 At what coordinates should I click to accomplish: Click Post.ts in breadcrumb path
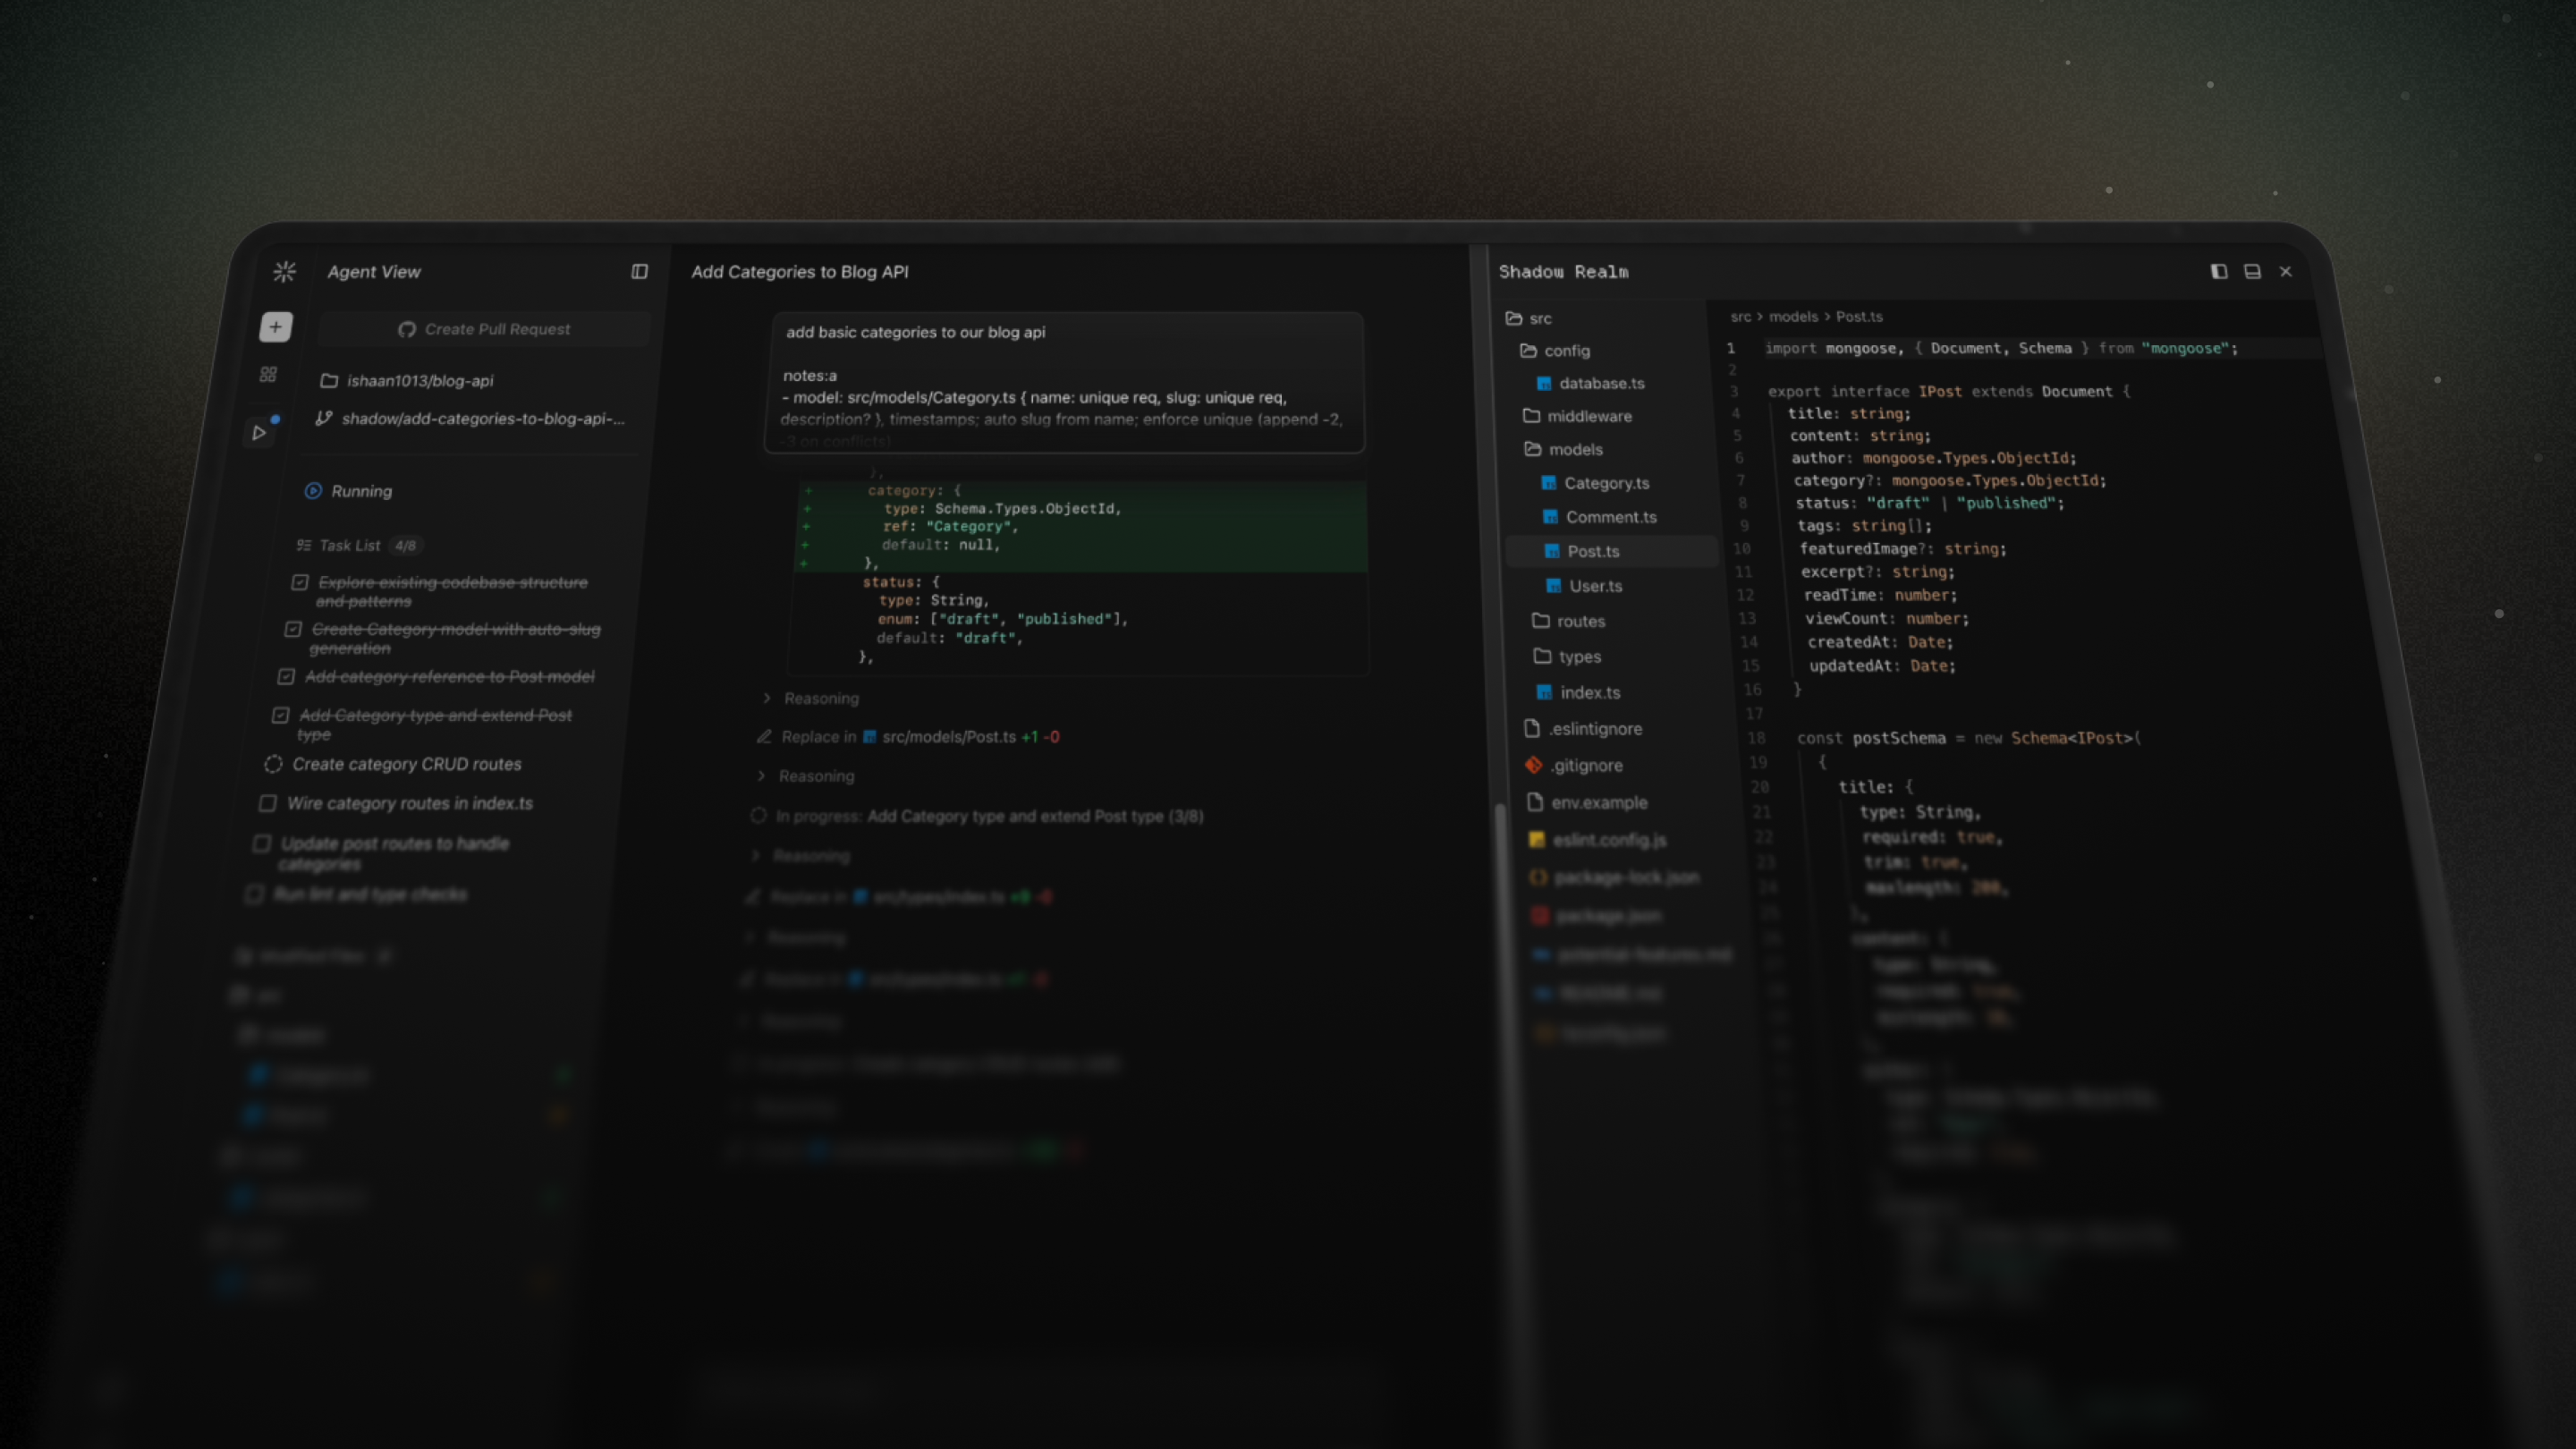coord(1860,317)
